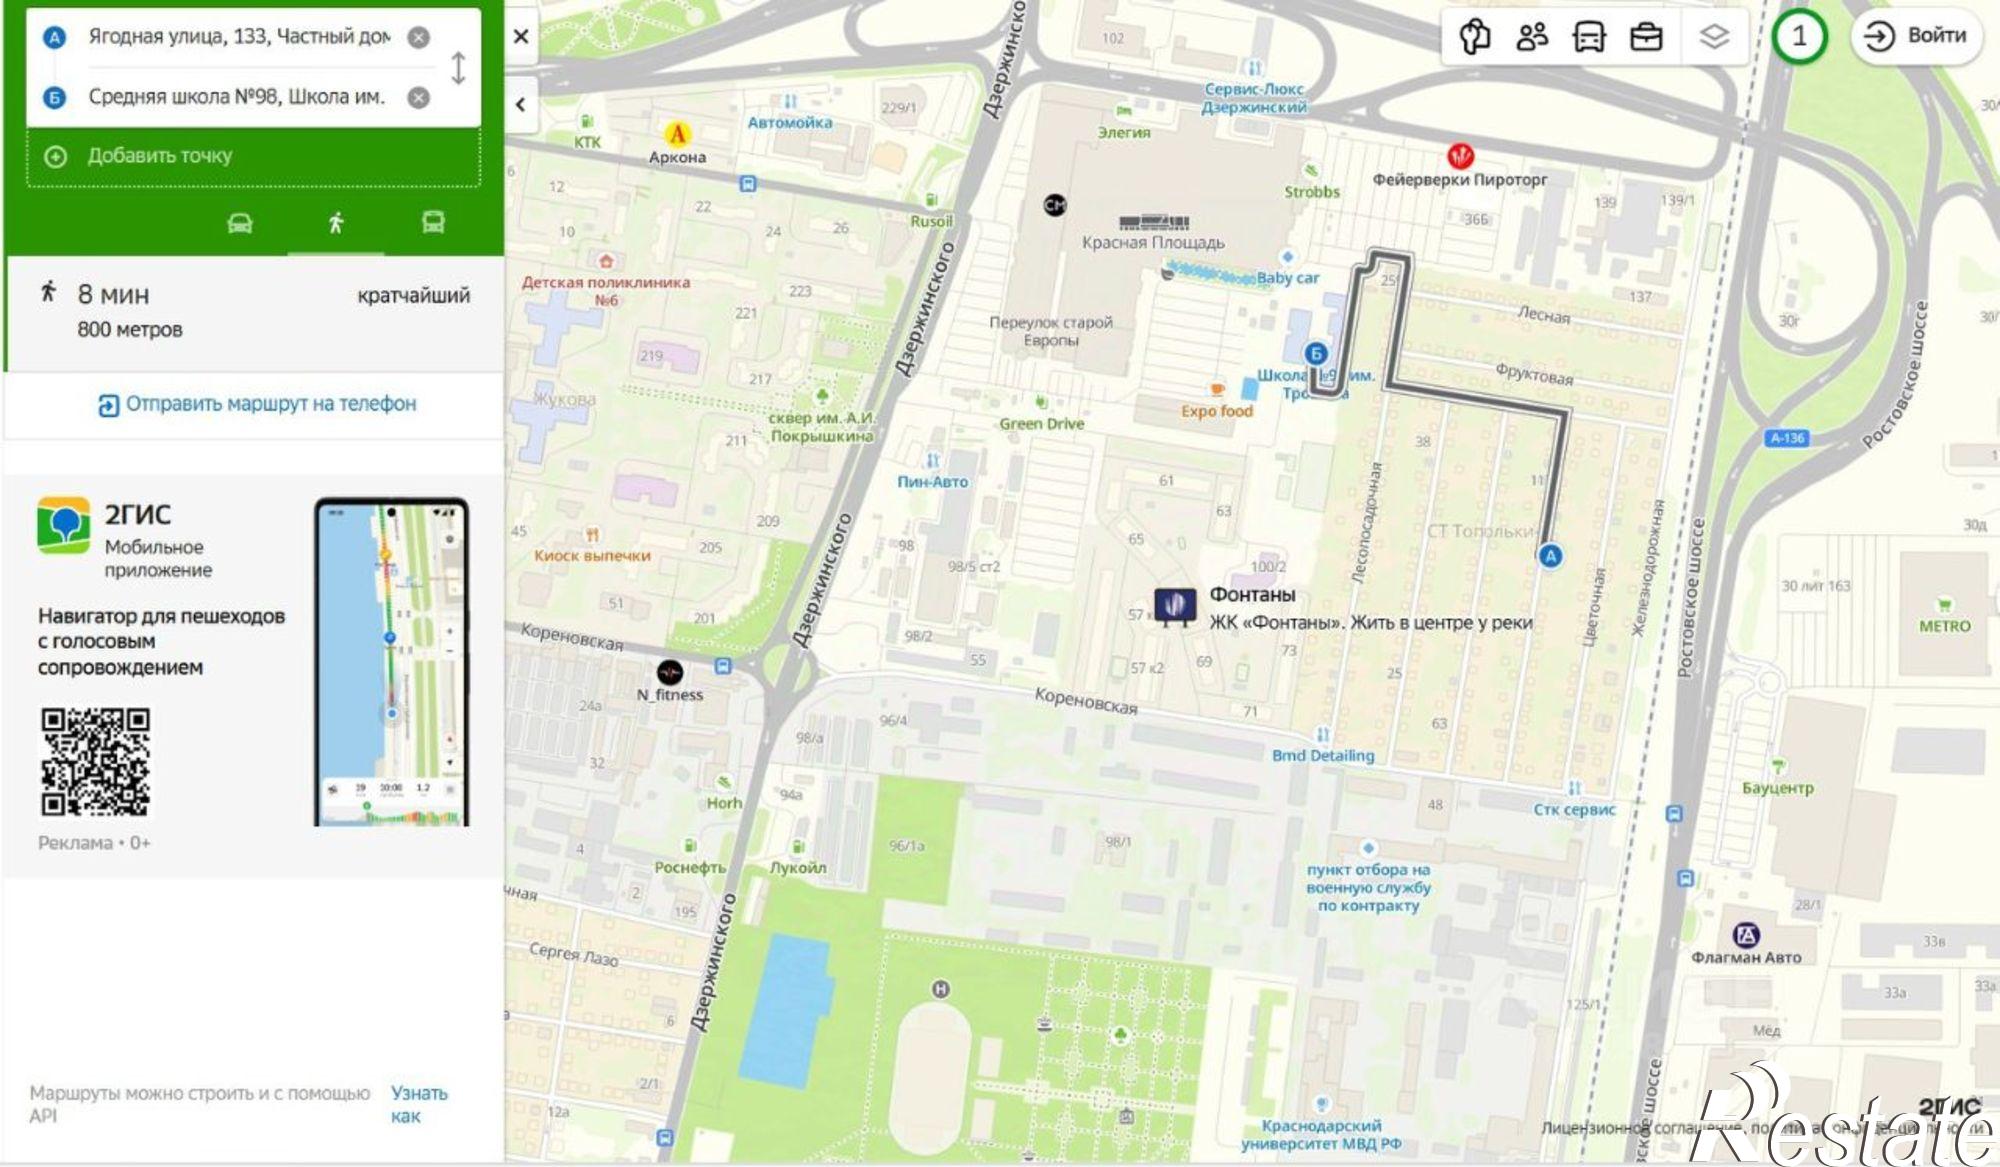The height and width of the screenshot is (1167, 2000).
Task: Click the Лукойл gas station marker
Action: 798,847
